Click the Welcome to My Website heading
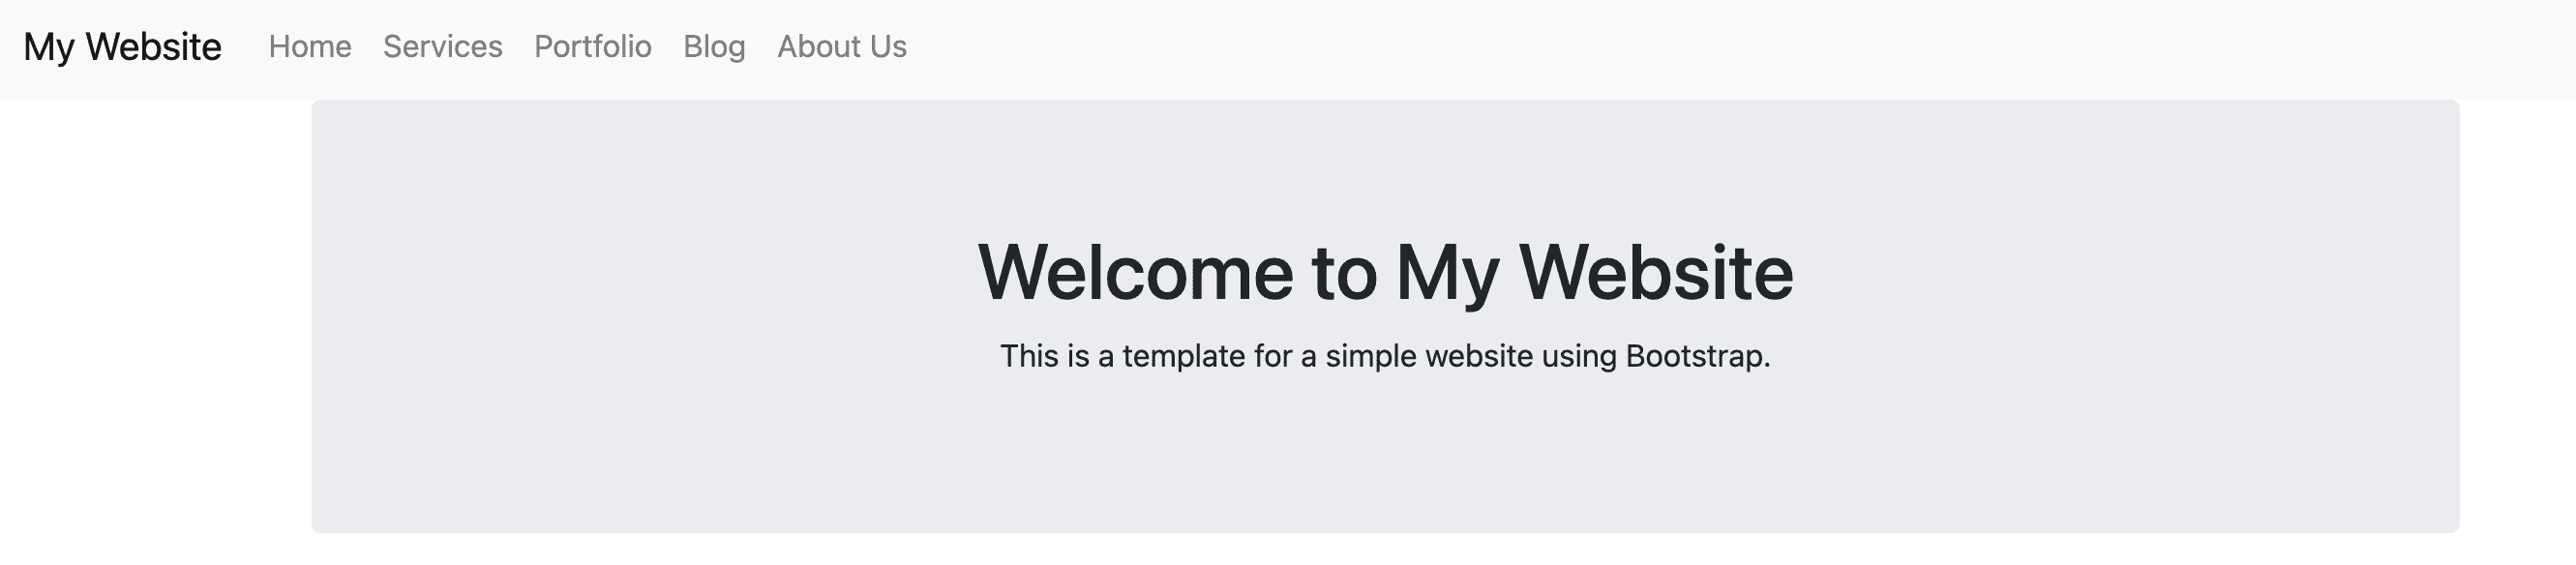Image resolution: width=2576 pixels, height=565 pixels. point(1385,272)
